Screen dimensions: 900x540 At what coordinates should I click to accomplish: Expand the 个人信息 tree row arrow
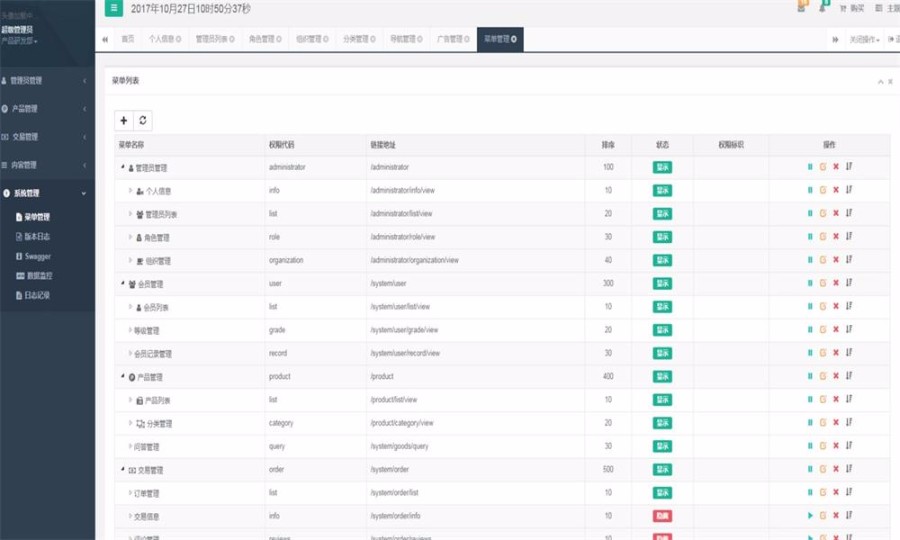coord(130,190)
